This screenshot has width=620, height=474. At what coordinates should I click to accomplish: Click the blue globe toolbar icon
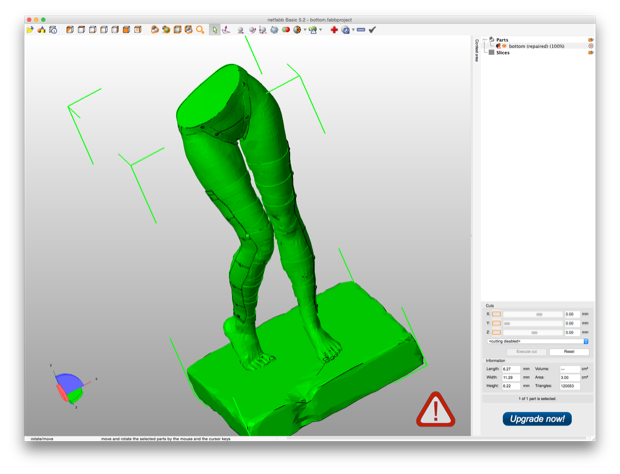(274, 30)
